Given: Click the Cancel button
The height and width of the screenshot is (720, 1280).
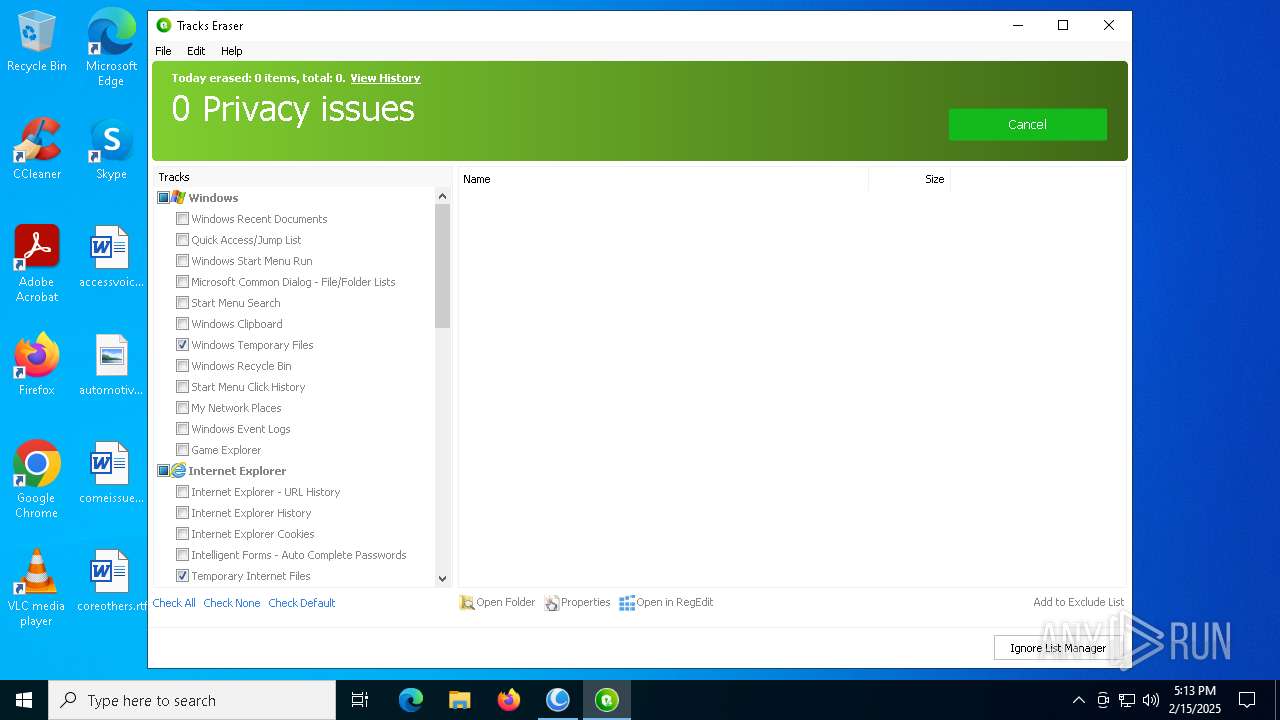Looking at the screenshot, I should point(1027,124).
